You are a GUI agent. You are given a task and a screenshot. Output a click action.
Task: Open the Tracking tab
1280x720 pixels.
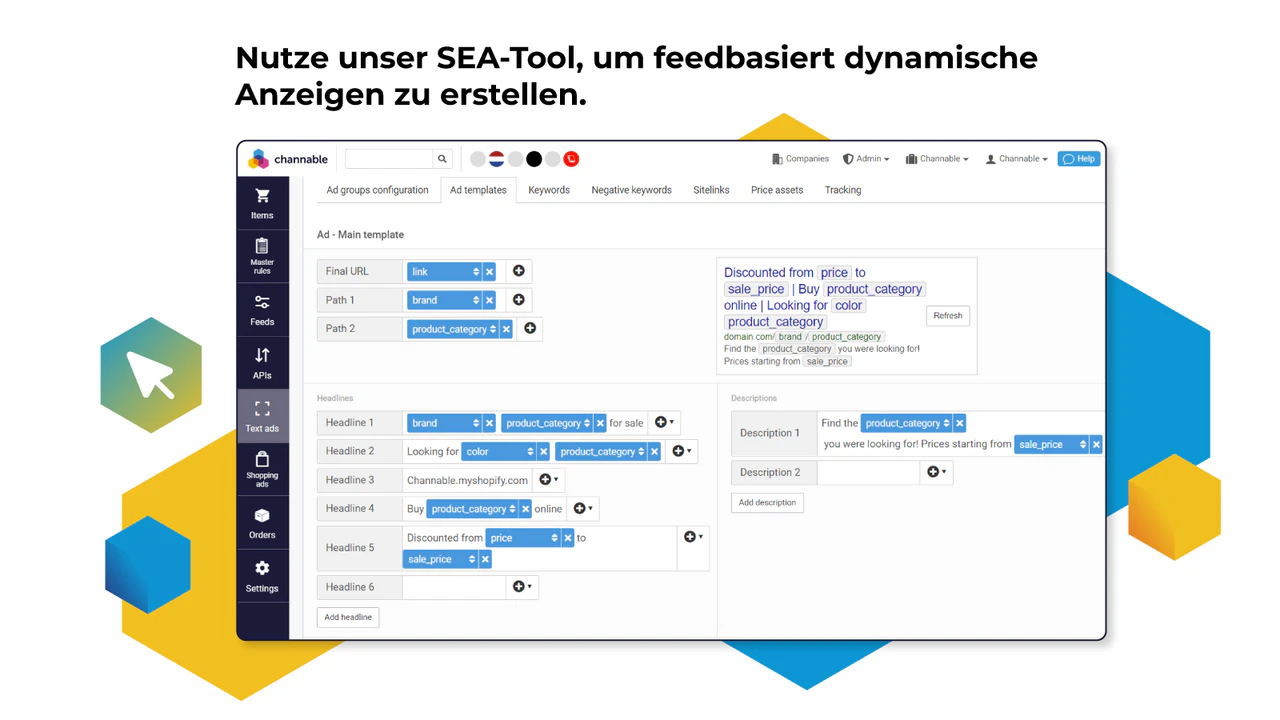click(843, 190)
